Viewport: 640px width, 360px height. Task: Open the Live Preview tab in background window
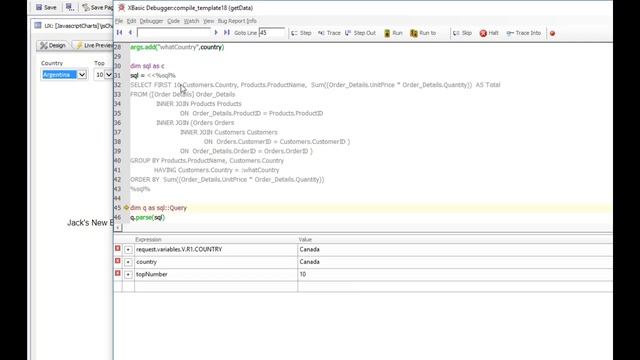[94, 45]
